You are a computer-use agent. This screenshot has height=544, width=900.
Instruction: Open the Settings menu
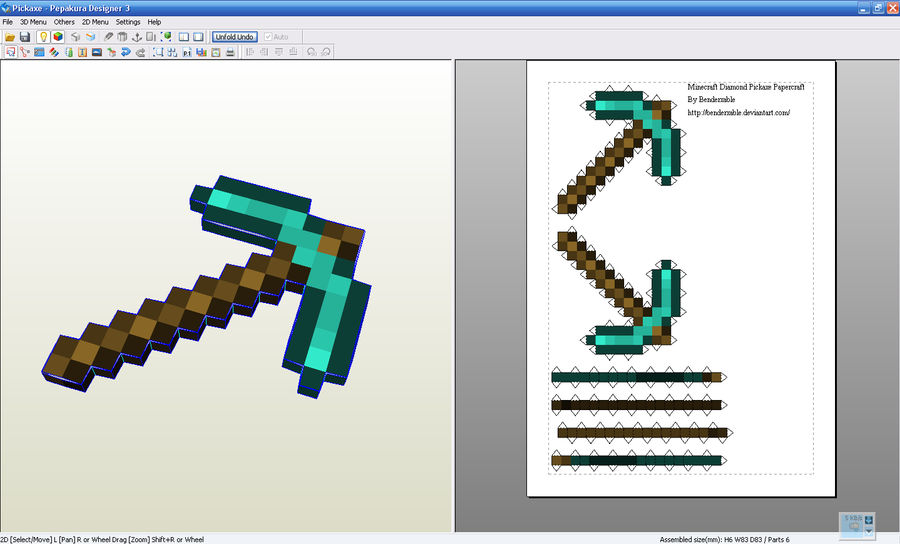(128, 22)
